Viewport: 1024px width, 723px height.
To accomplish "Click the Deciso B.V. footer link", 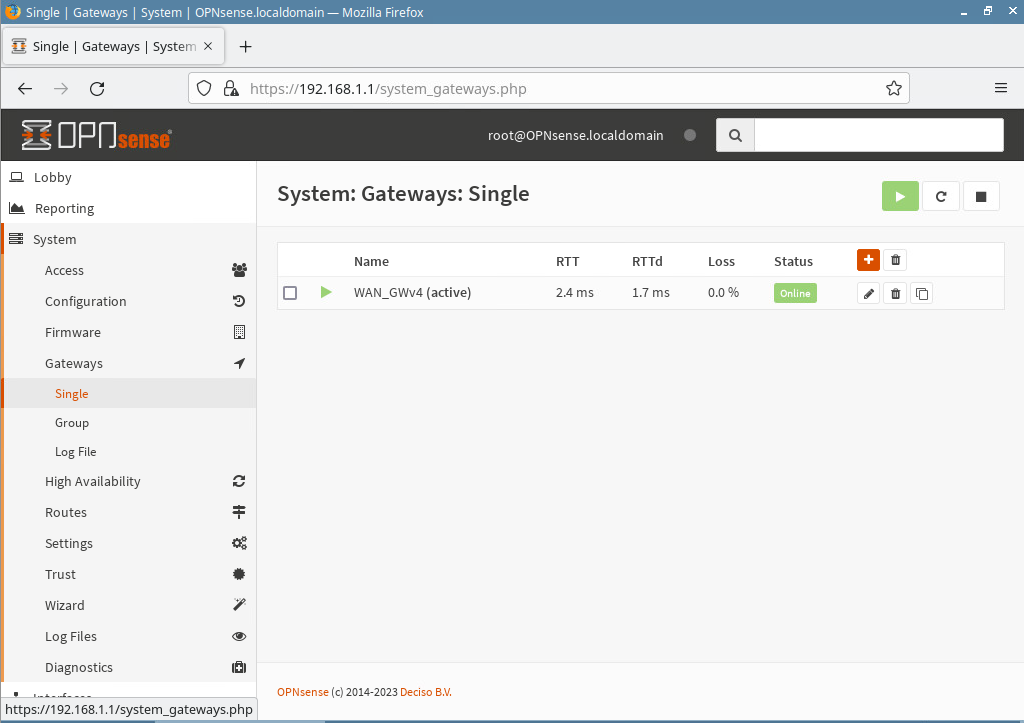I will pos(426,692).
